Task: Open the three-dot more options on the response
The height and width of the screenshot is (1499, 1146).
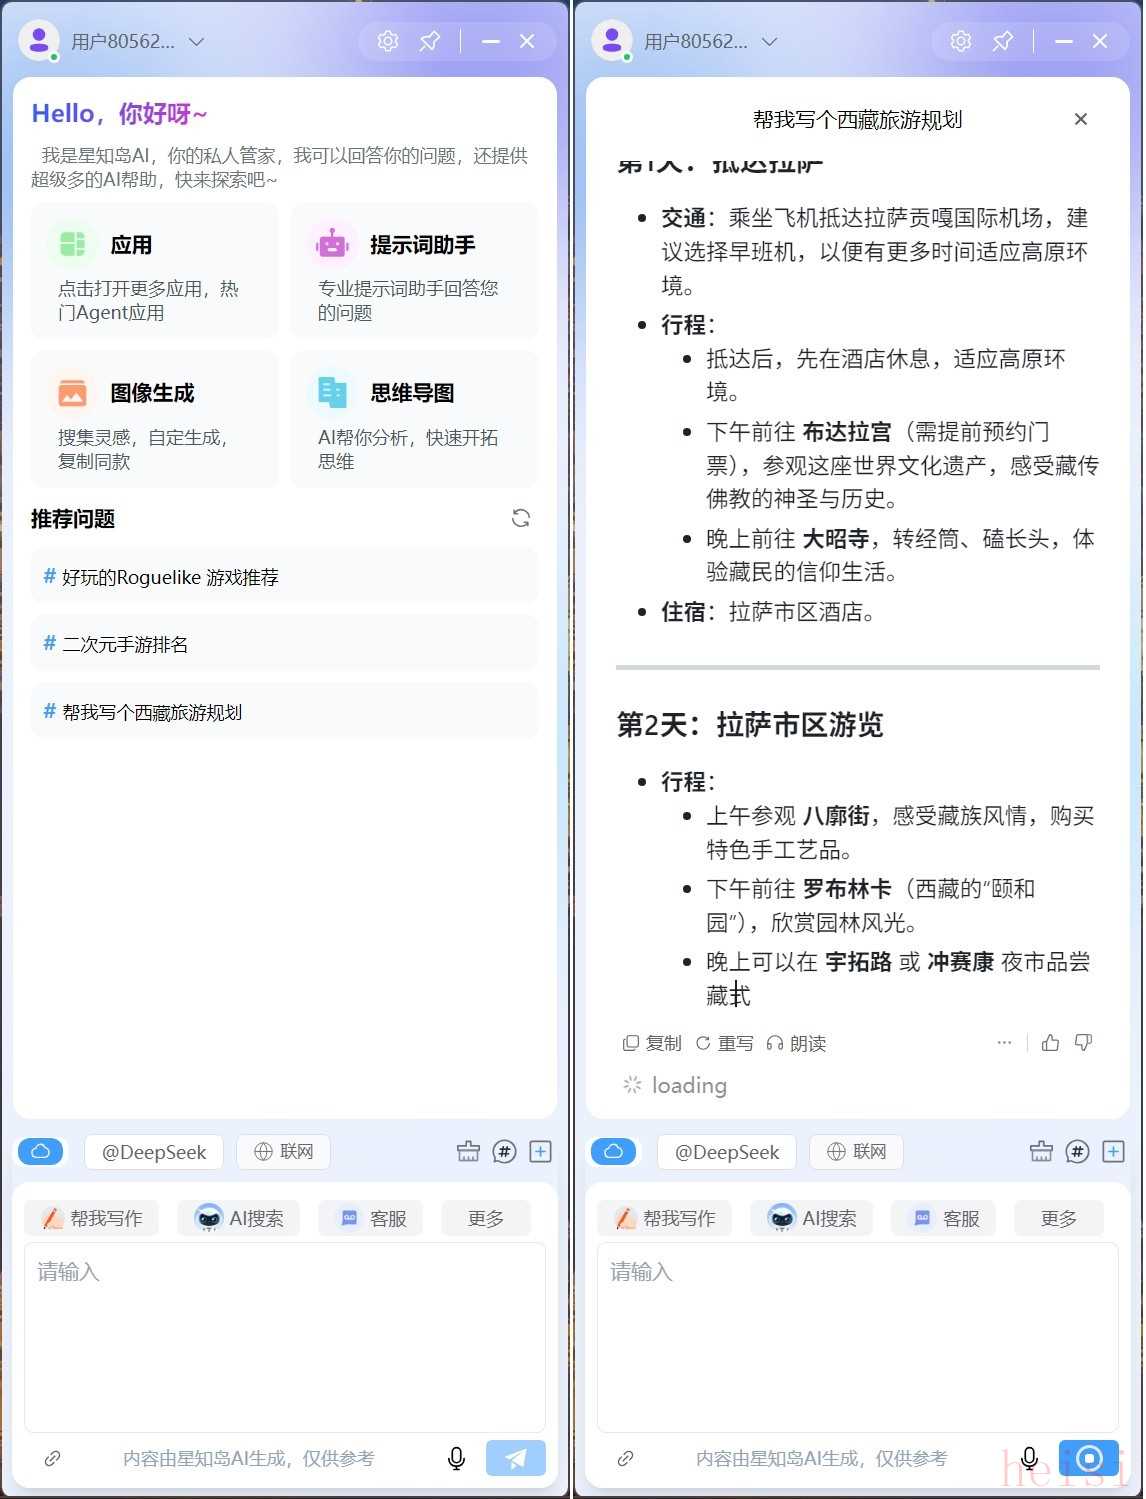Action: coord(1004,1043)
